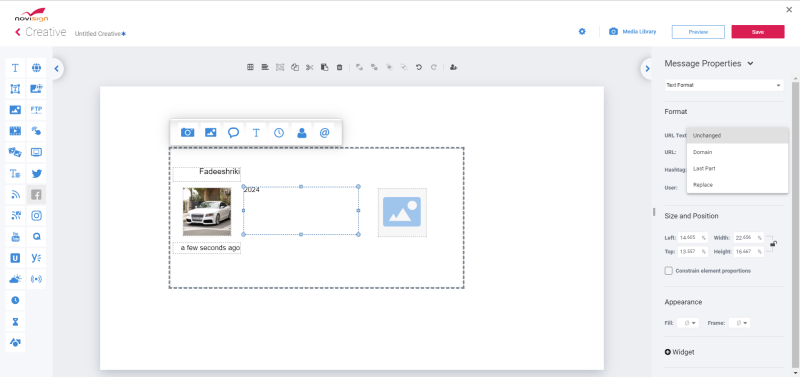Viewport: 800px width, 377px height.
Task: Select the image placeholder element
Action: click(x=402, y=212)
